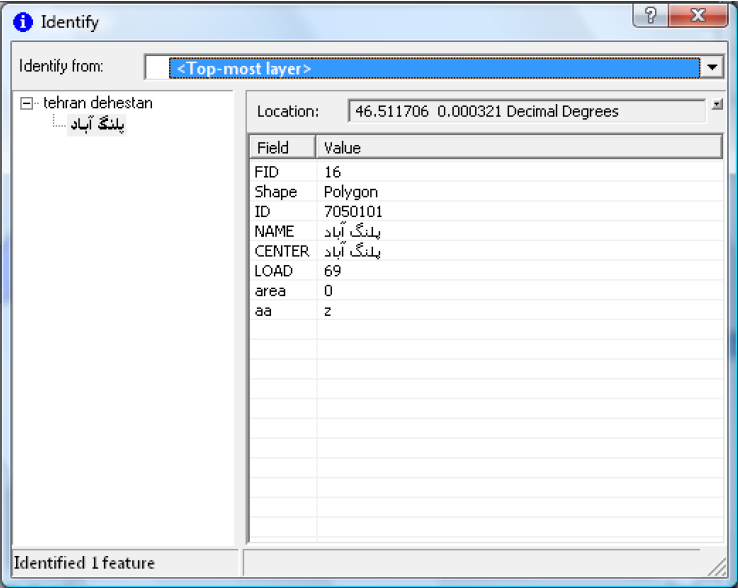Select the <Top-most layer> combo box
Viewport: 738px width, 588px height.
pos(434,68)
